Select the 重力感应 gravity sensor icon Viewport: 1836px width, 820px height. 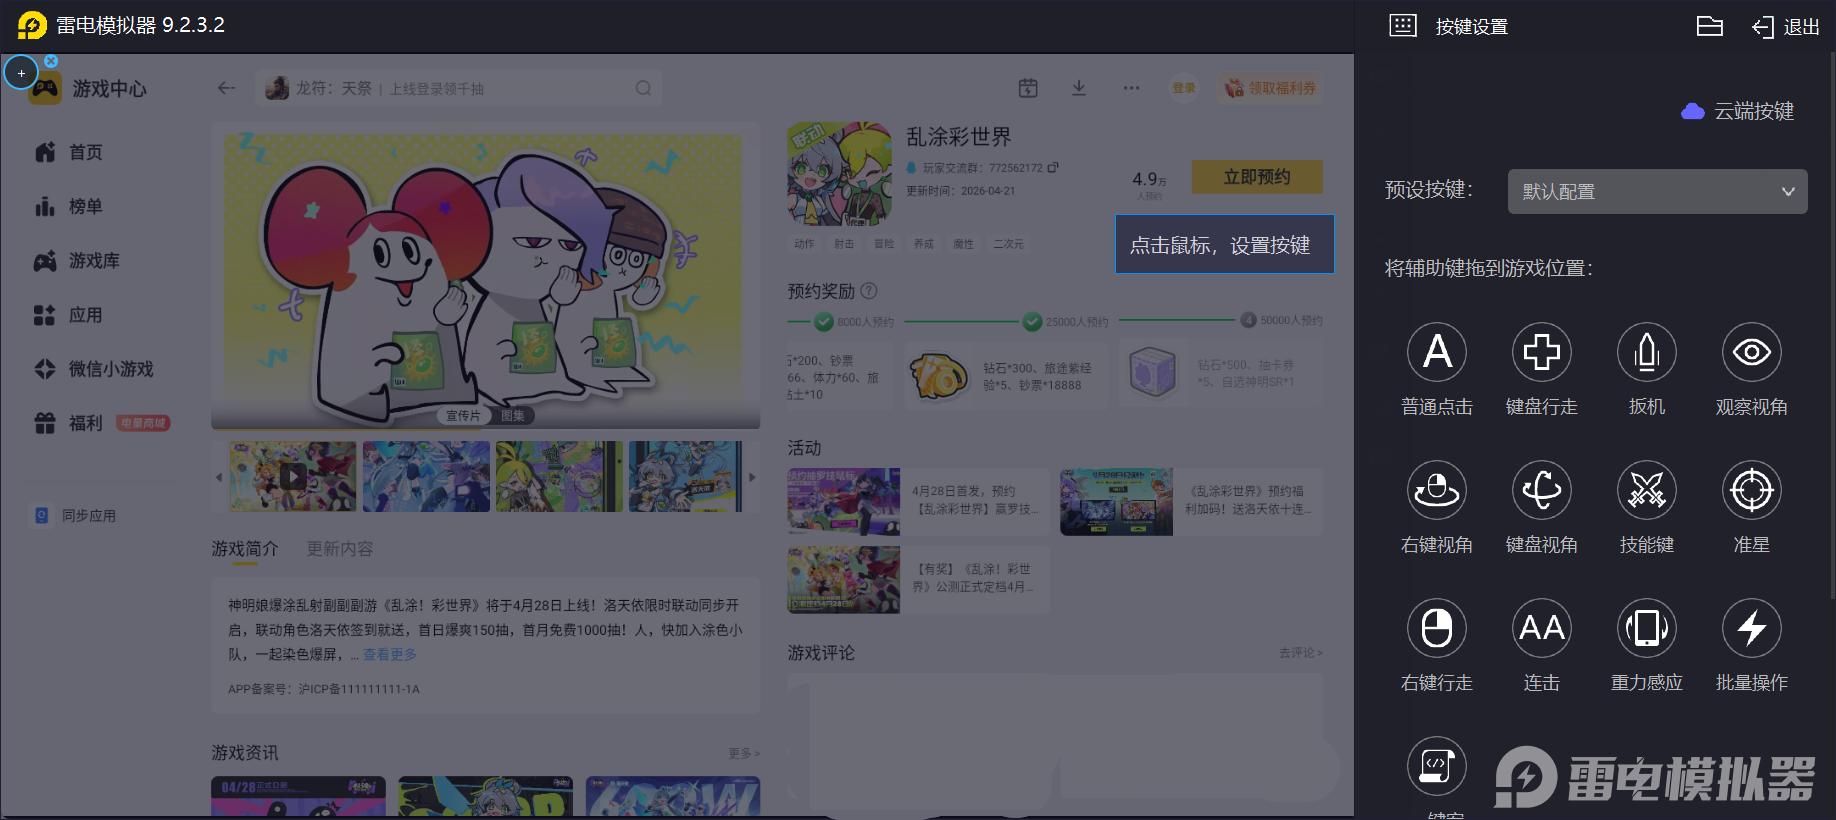pos(1647,628)
